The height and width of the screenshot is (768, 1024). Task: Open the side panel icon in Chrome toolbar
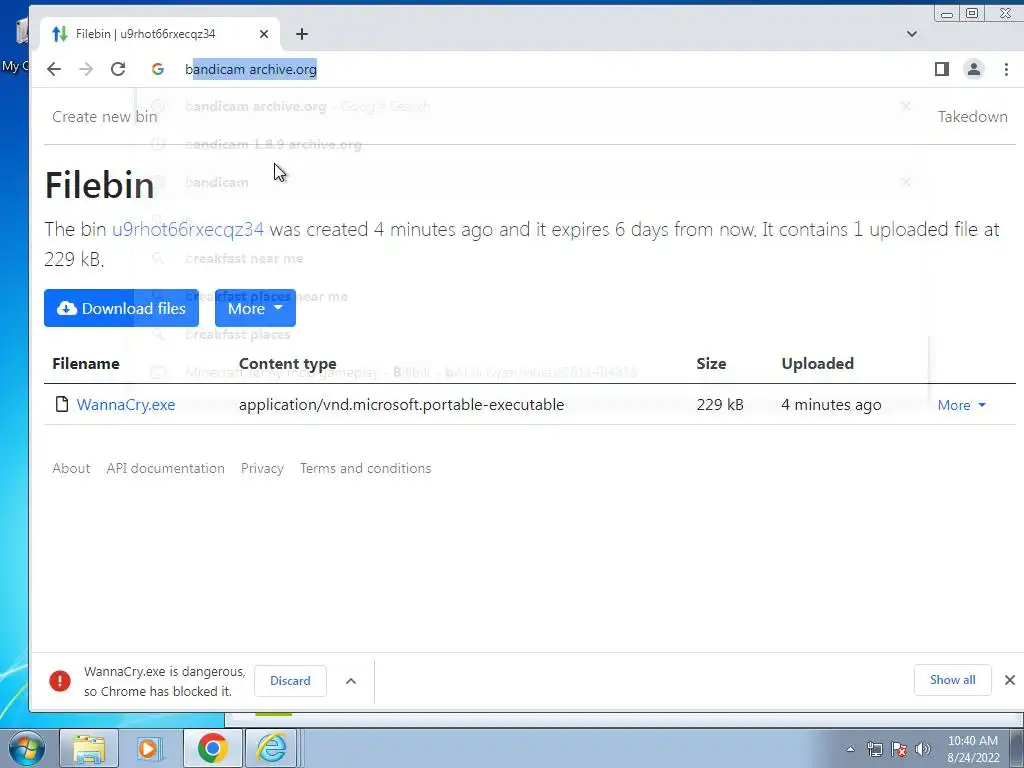click(x=941, y=69)
